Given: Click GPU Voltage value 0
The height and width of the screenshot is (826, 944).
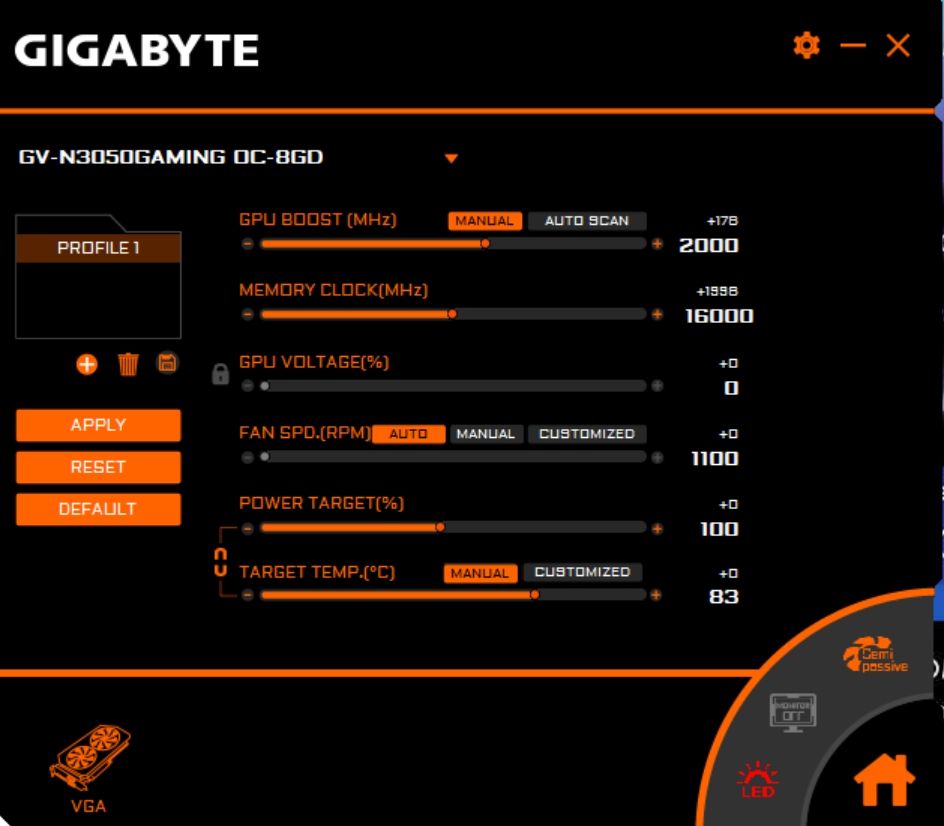Looking at the screenshot, I should (x=731, y=388).
